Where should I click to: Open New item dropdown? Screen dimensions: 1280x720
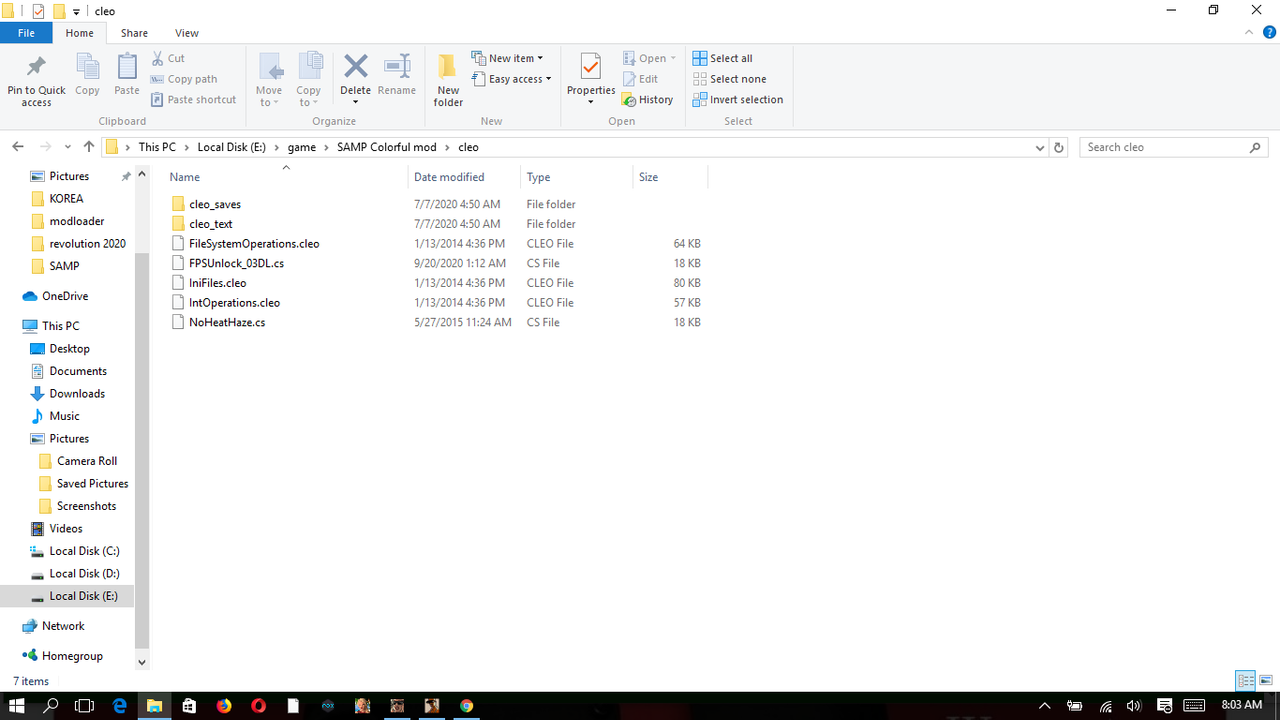[507, 58]
